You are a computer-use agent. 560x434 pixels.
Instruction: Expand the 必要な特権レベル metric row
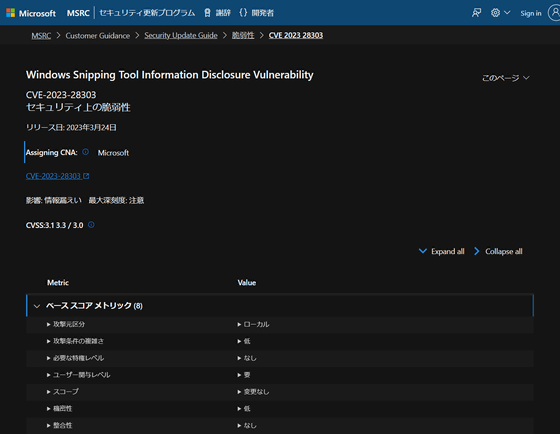click(75, 358)
